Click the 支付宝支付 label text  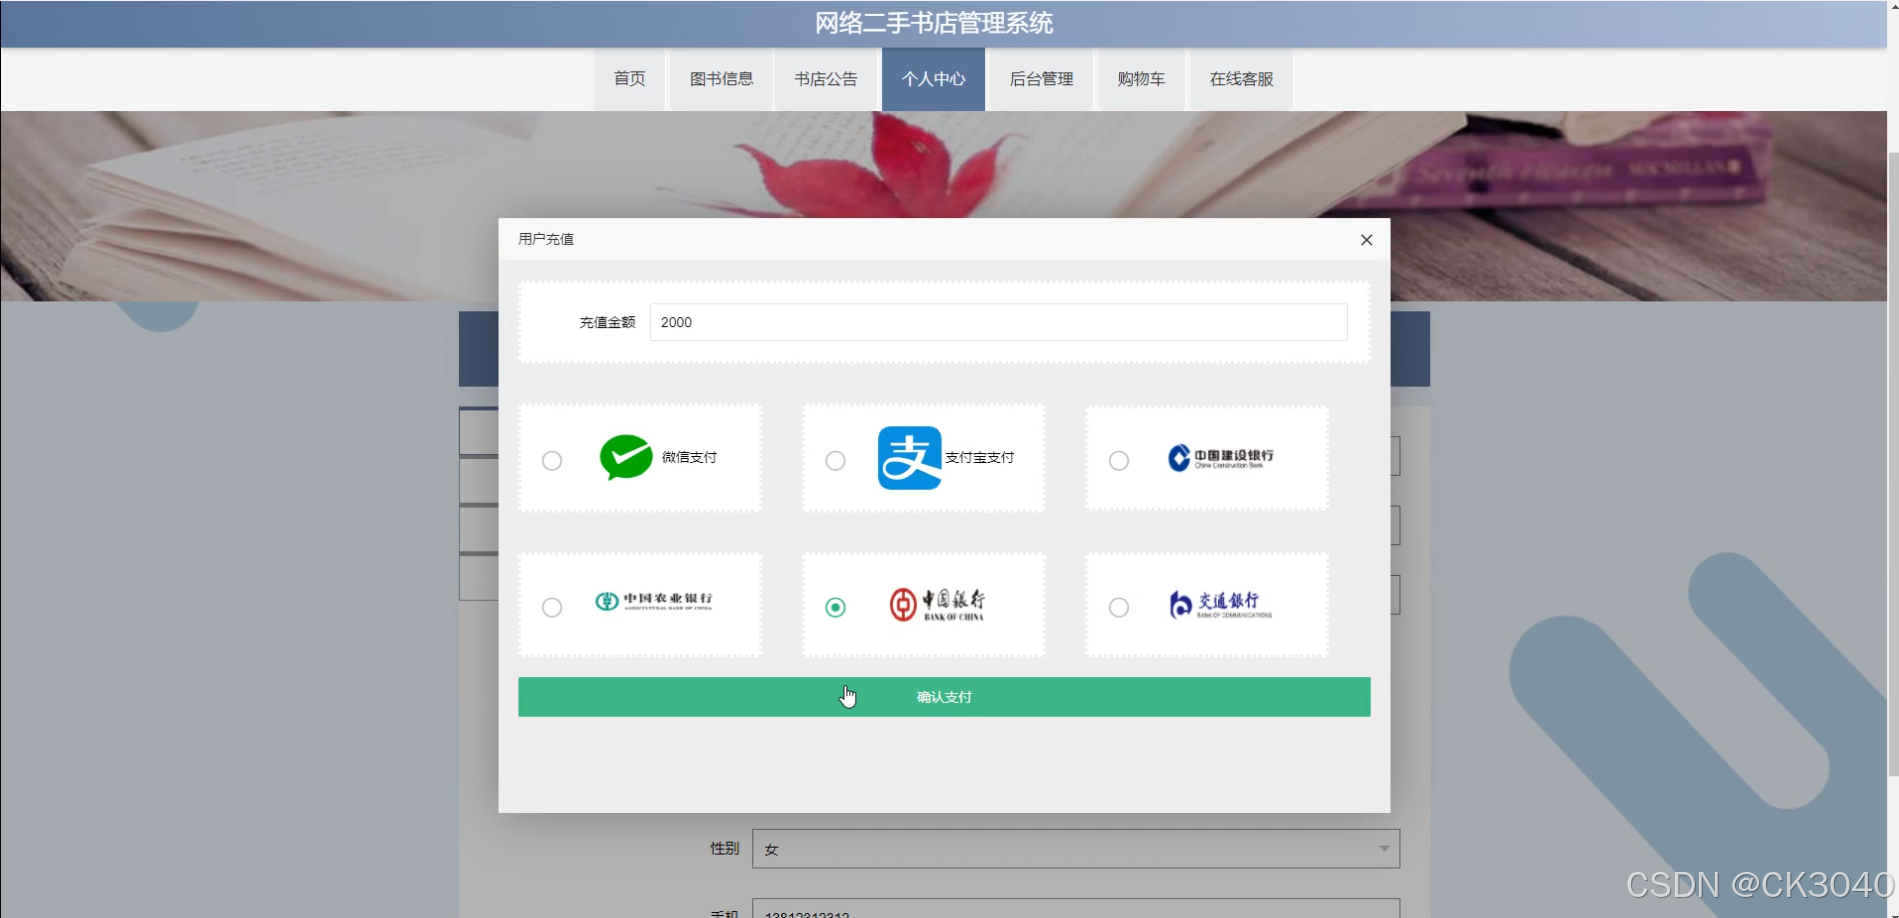click(x=980, y=458)
